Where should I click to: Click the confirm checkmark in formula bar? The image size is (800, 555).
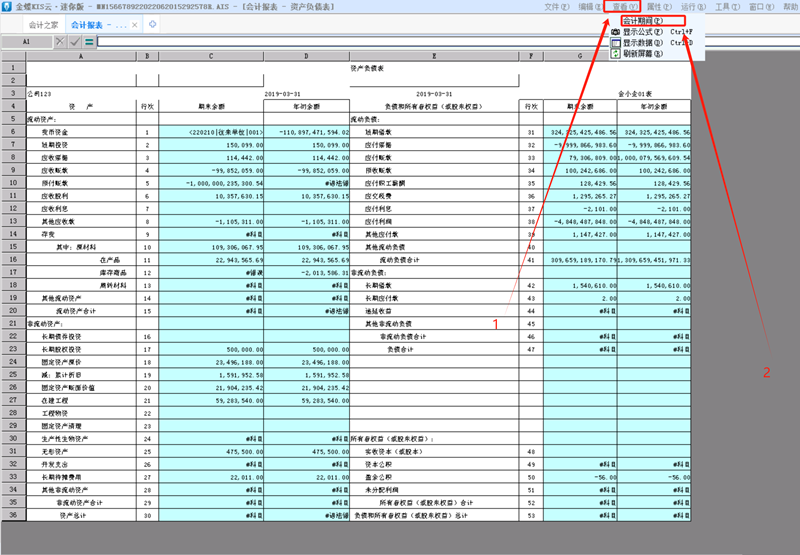tap(75, 42)
